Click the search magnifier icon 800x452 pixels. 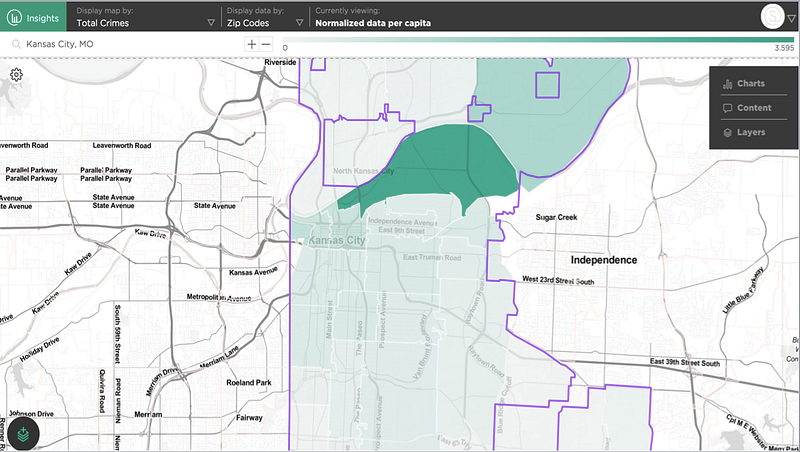click(x=16, y=44)
